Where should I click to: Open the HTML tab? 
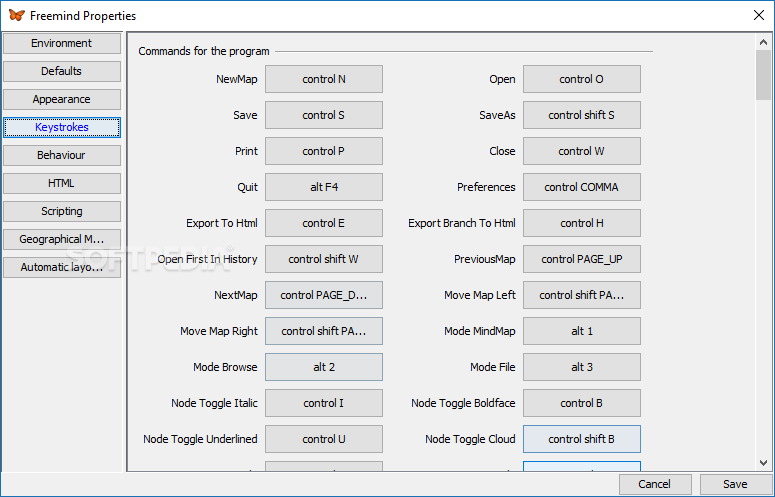pyautogui.click(x=62, y=183)
